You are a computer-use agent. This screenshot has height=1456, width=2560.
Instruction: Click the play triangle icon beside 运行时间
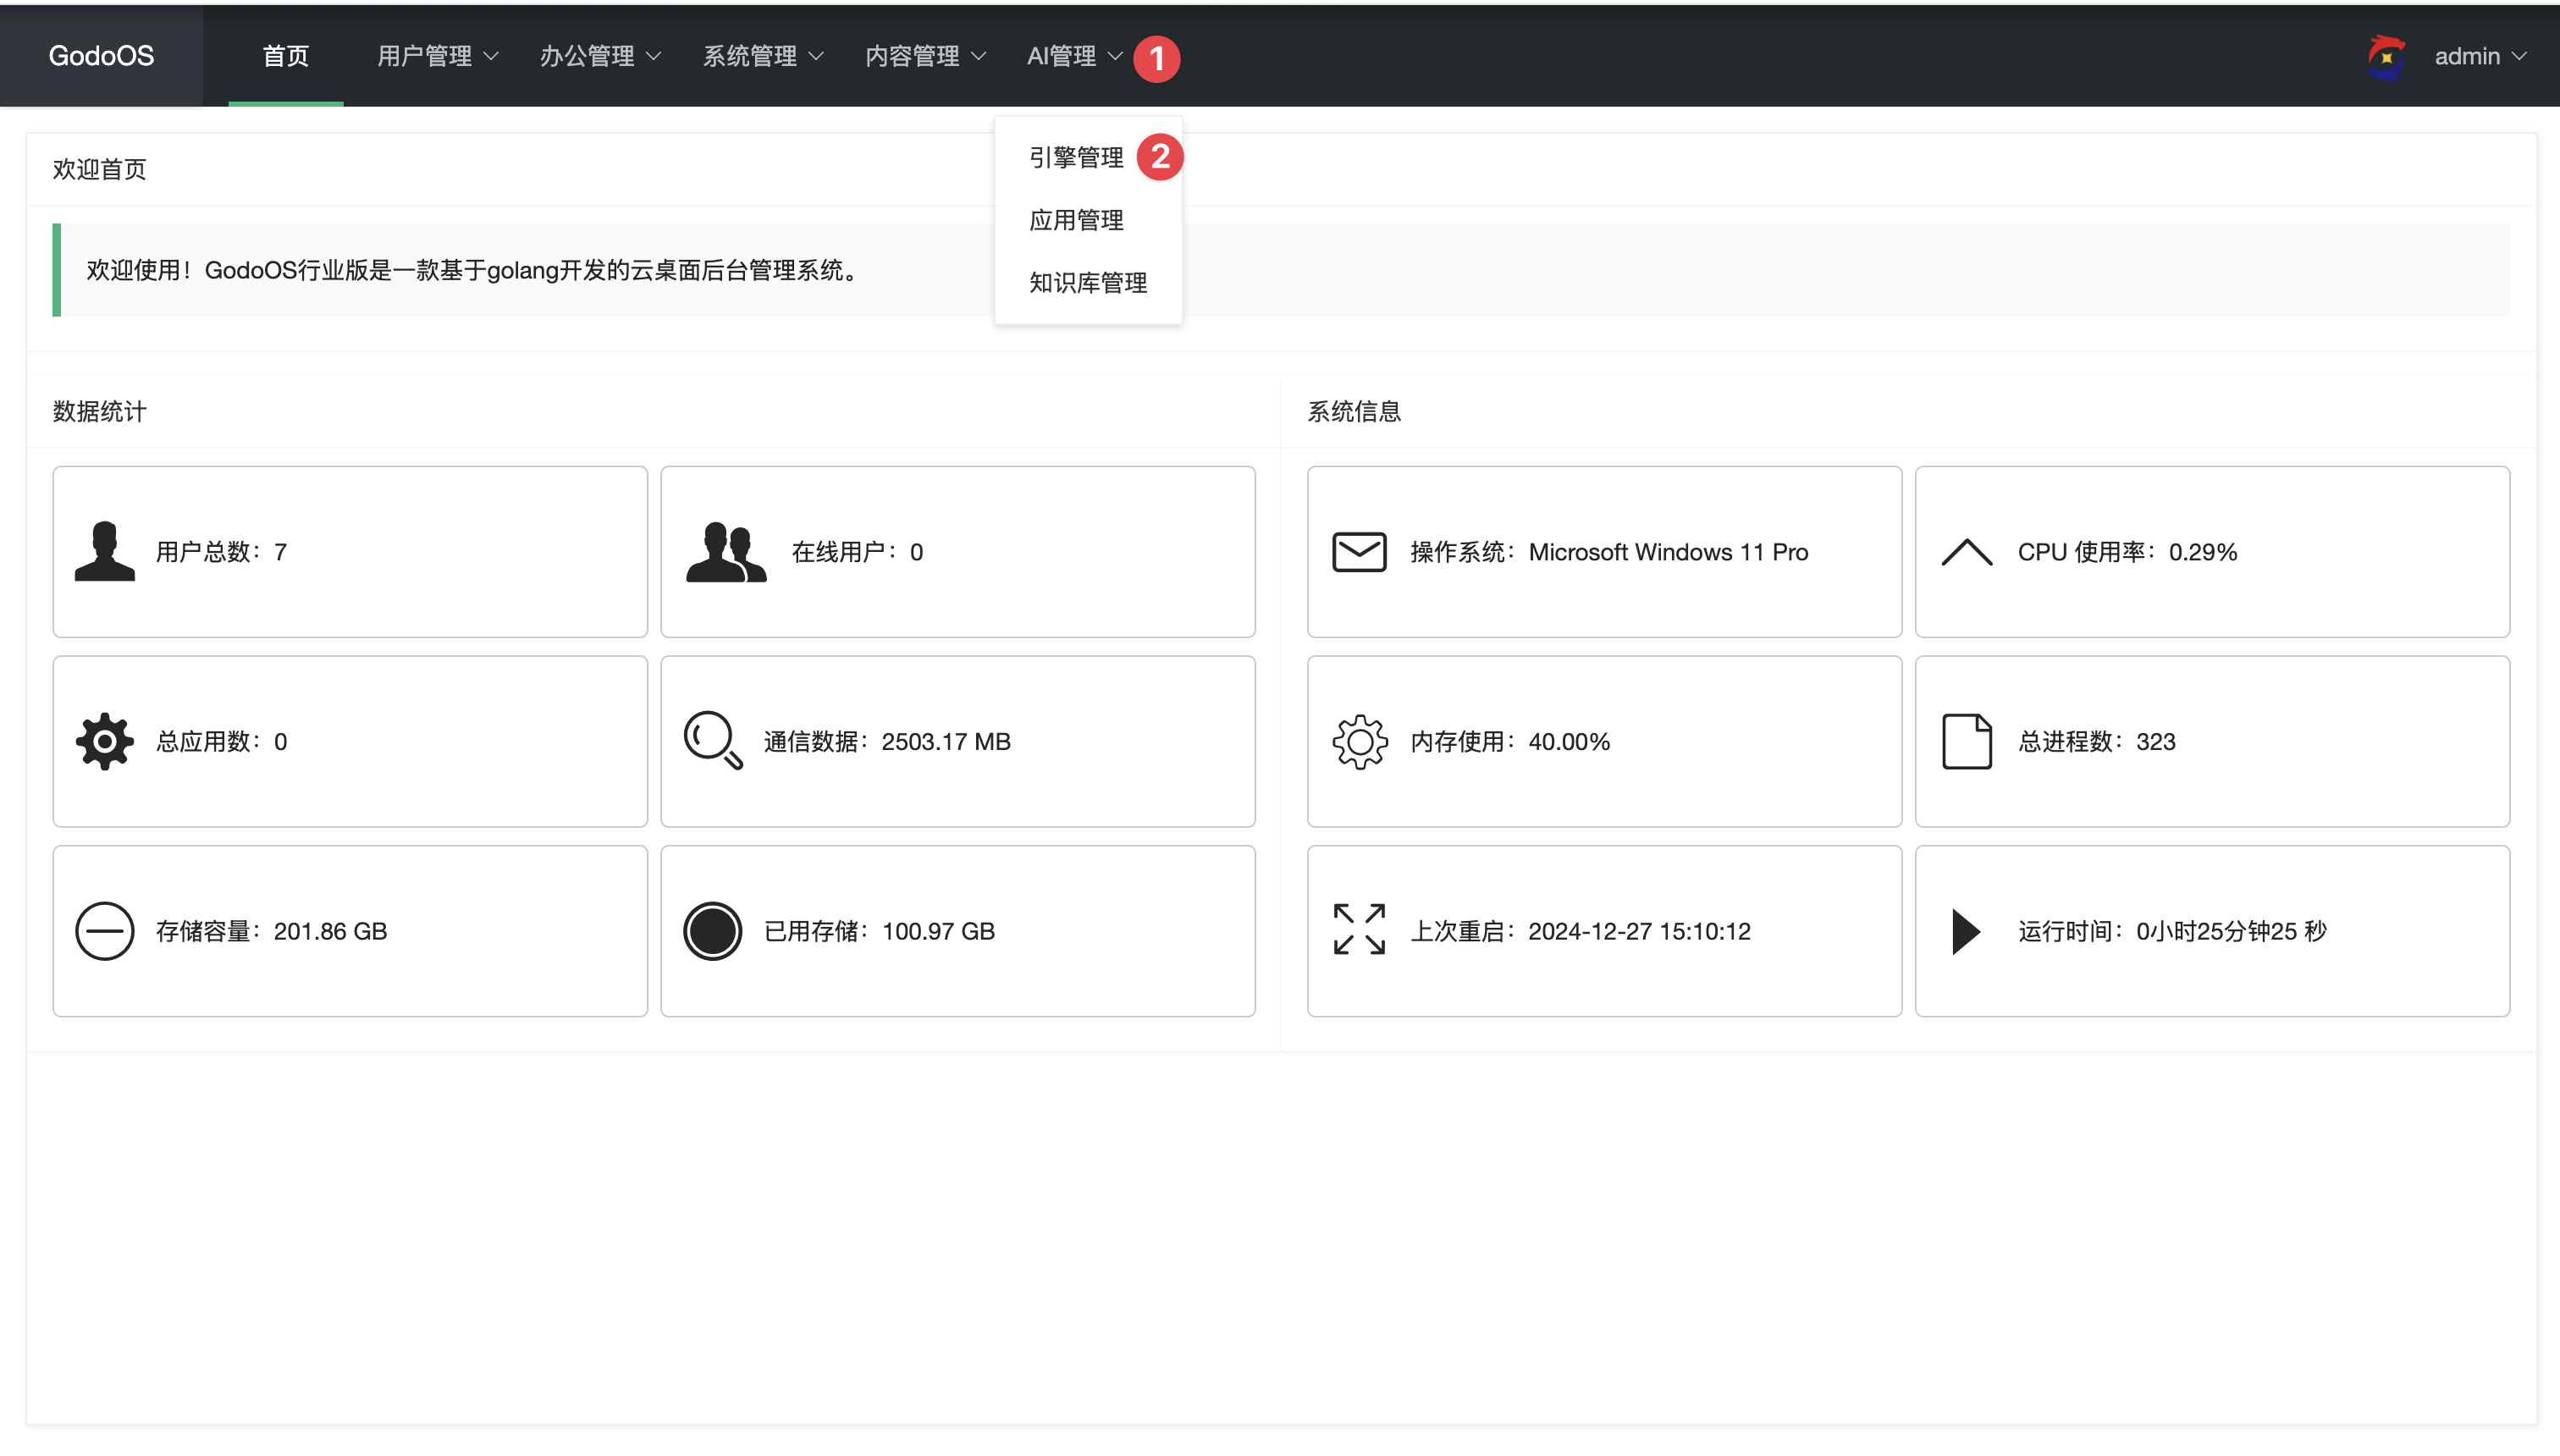coord(1963,931)
